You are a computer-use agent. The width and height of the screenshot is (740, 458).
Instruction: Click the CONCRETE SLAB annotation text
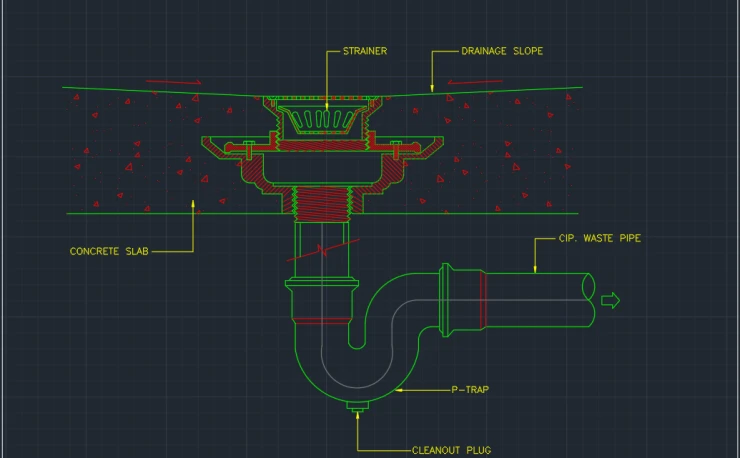(x=109, y=251)
